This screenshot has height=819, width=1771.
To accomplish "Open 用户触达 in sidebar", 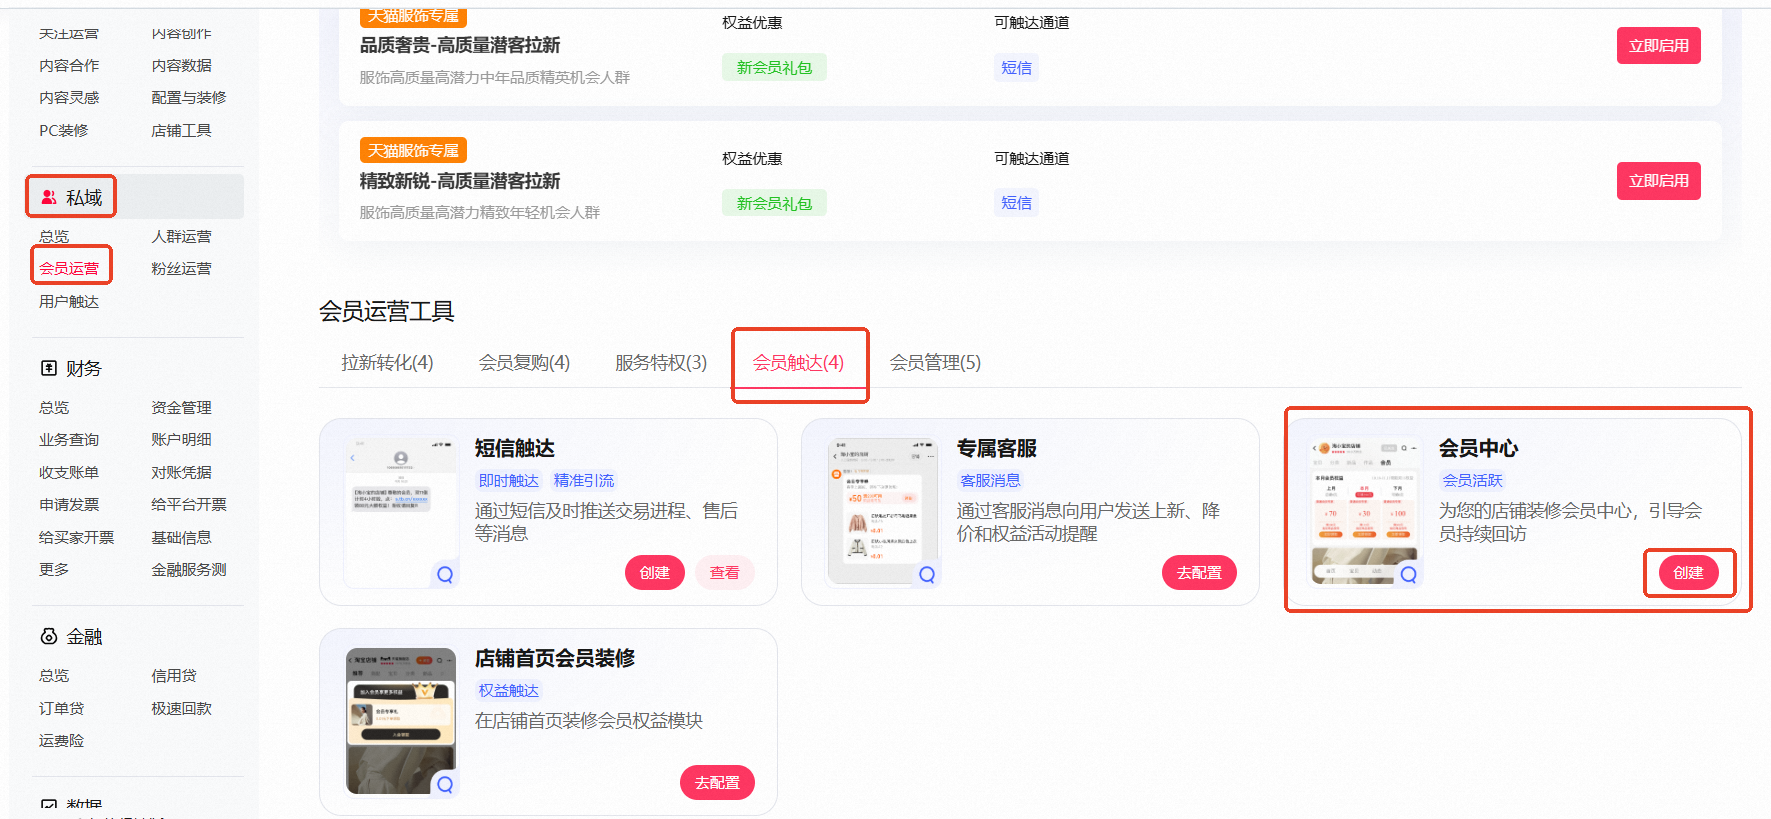I will 69,301.
